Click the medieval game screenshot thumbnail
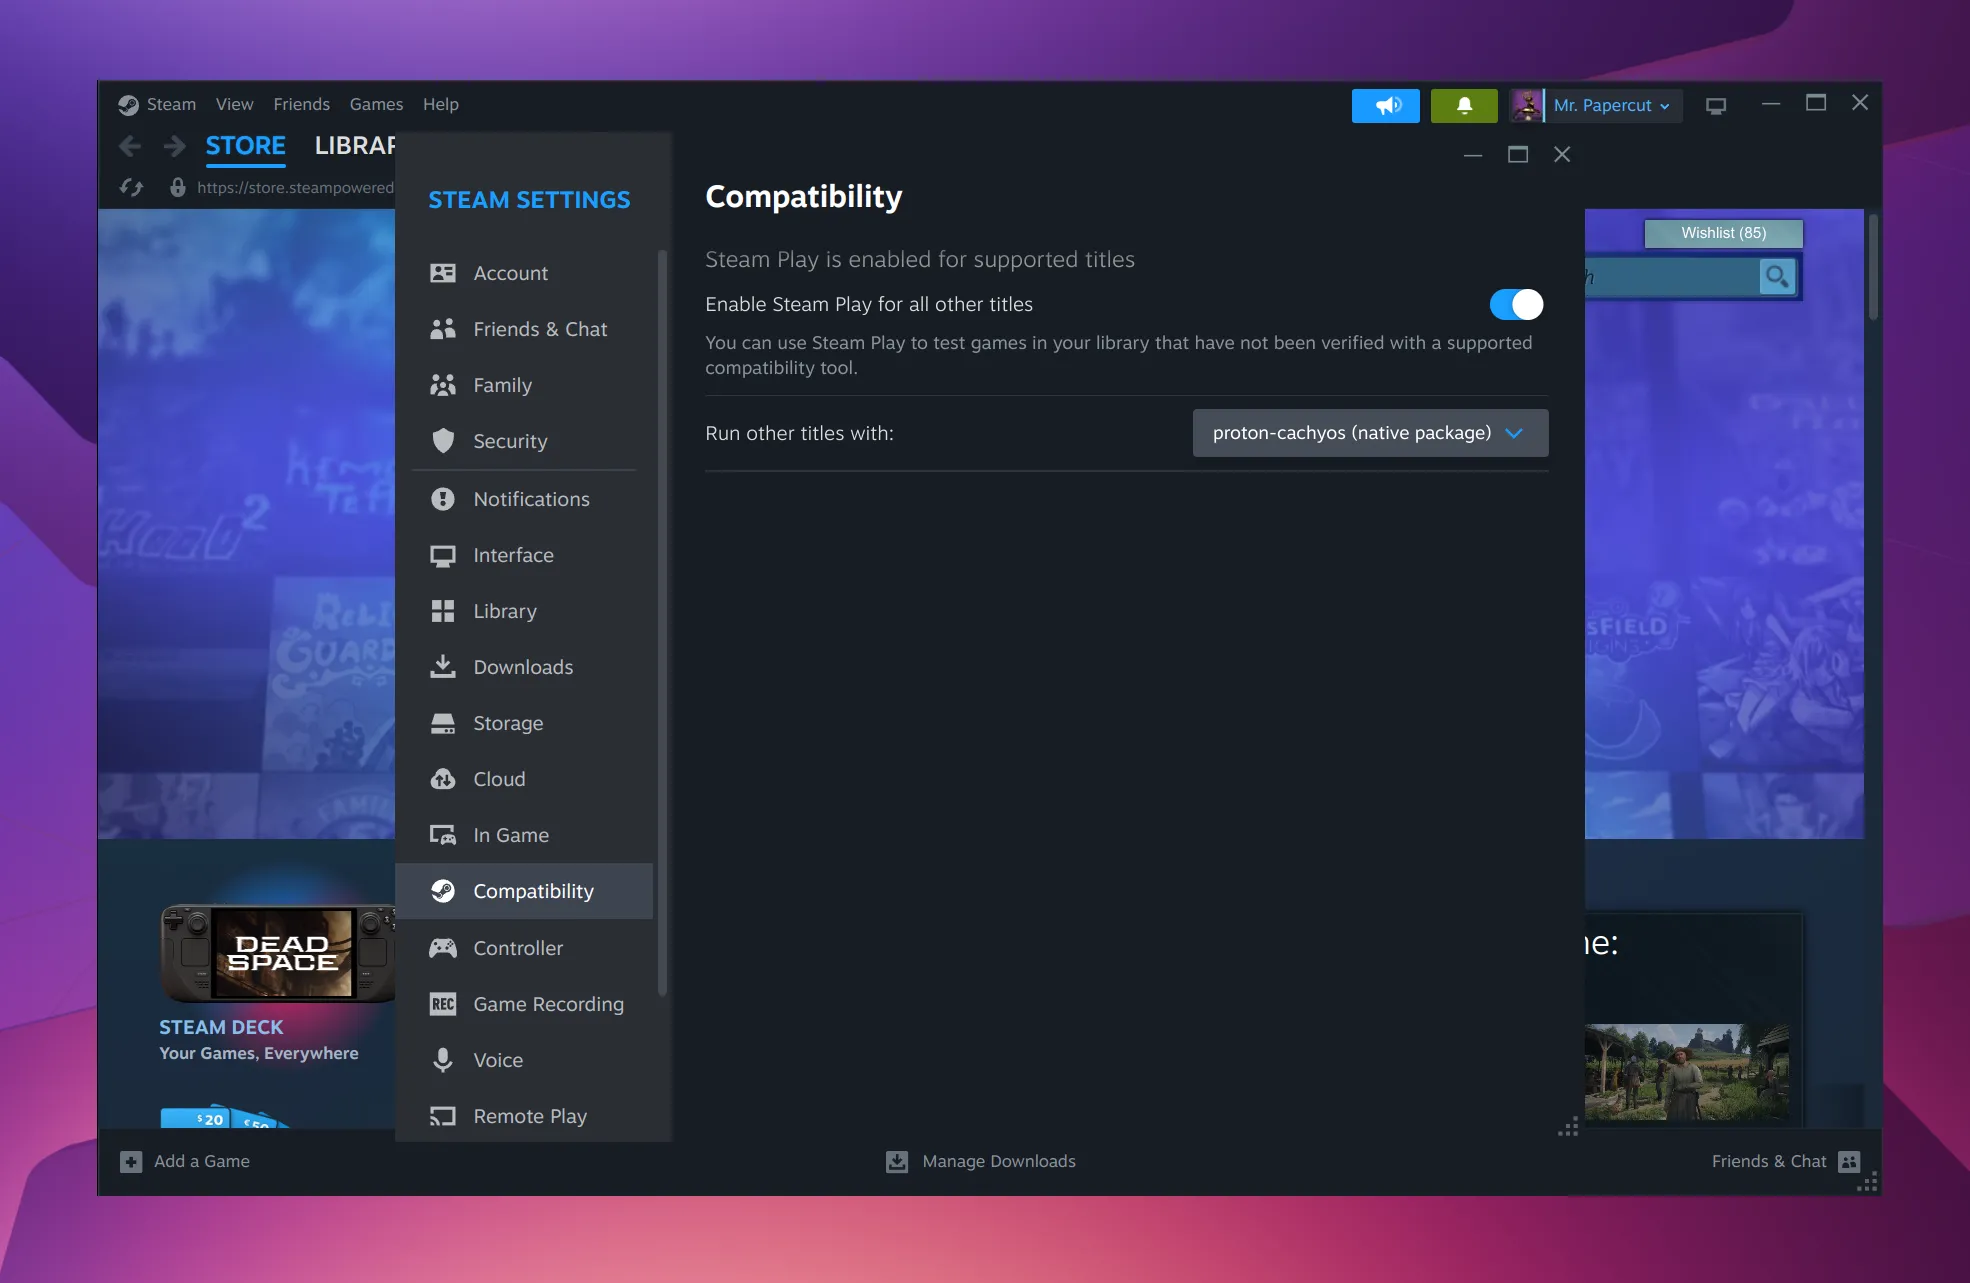This screenshot has height=1283, width=1970. (x=1686, y=1071)
